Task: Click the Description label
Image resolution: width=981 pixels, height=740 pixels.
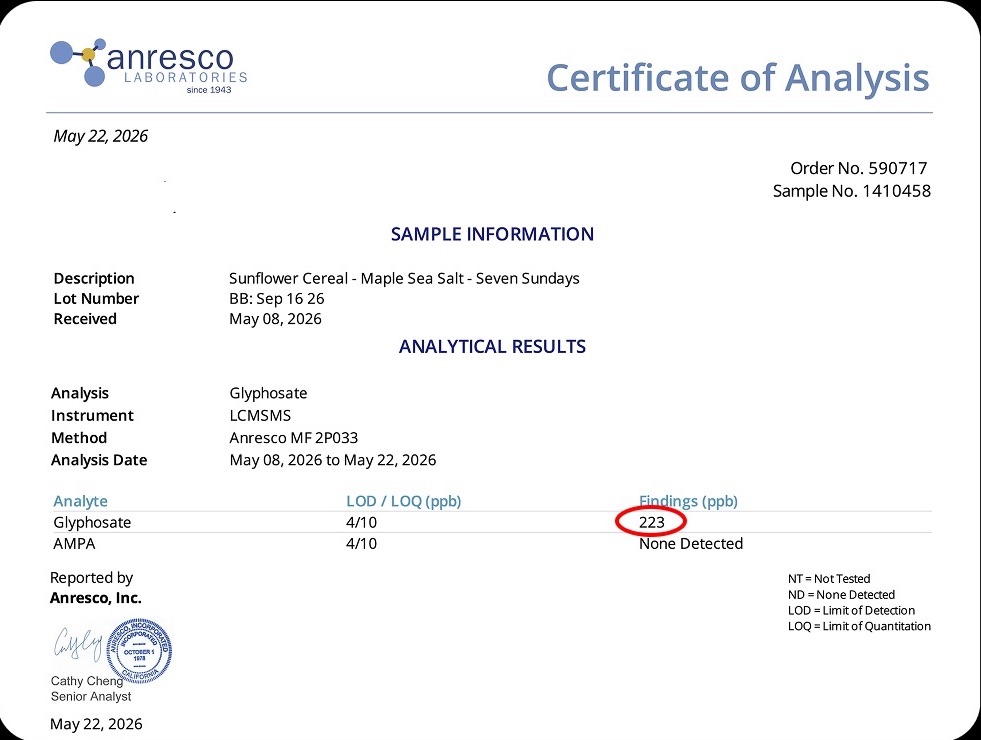Action: coord(94,278)
